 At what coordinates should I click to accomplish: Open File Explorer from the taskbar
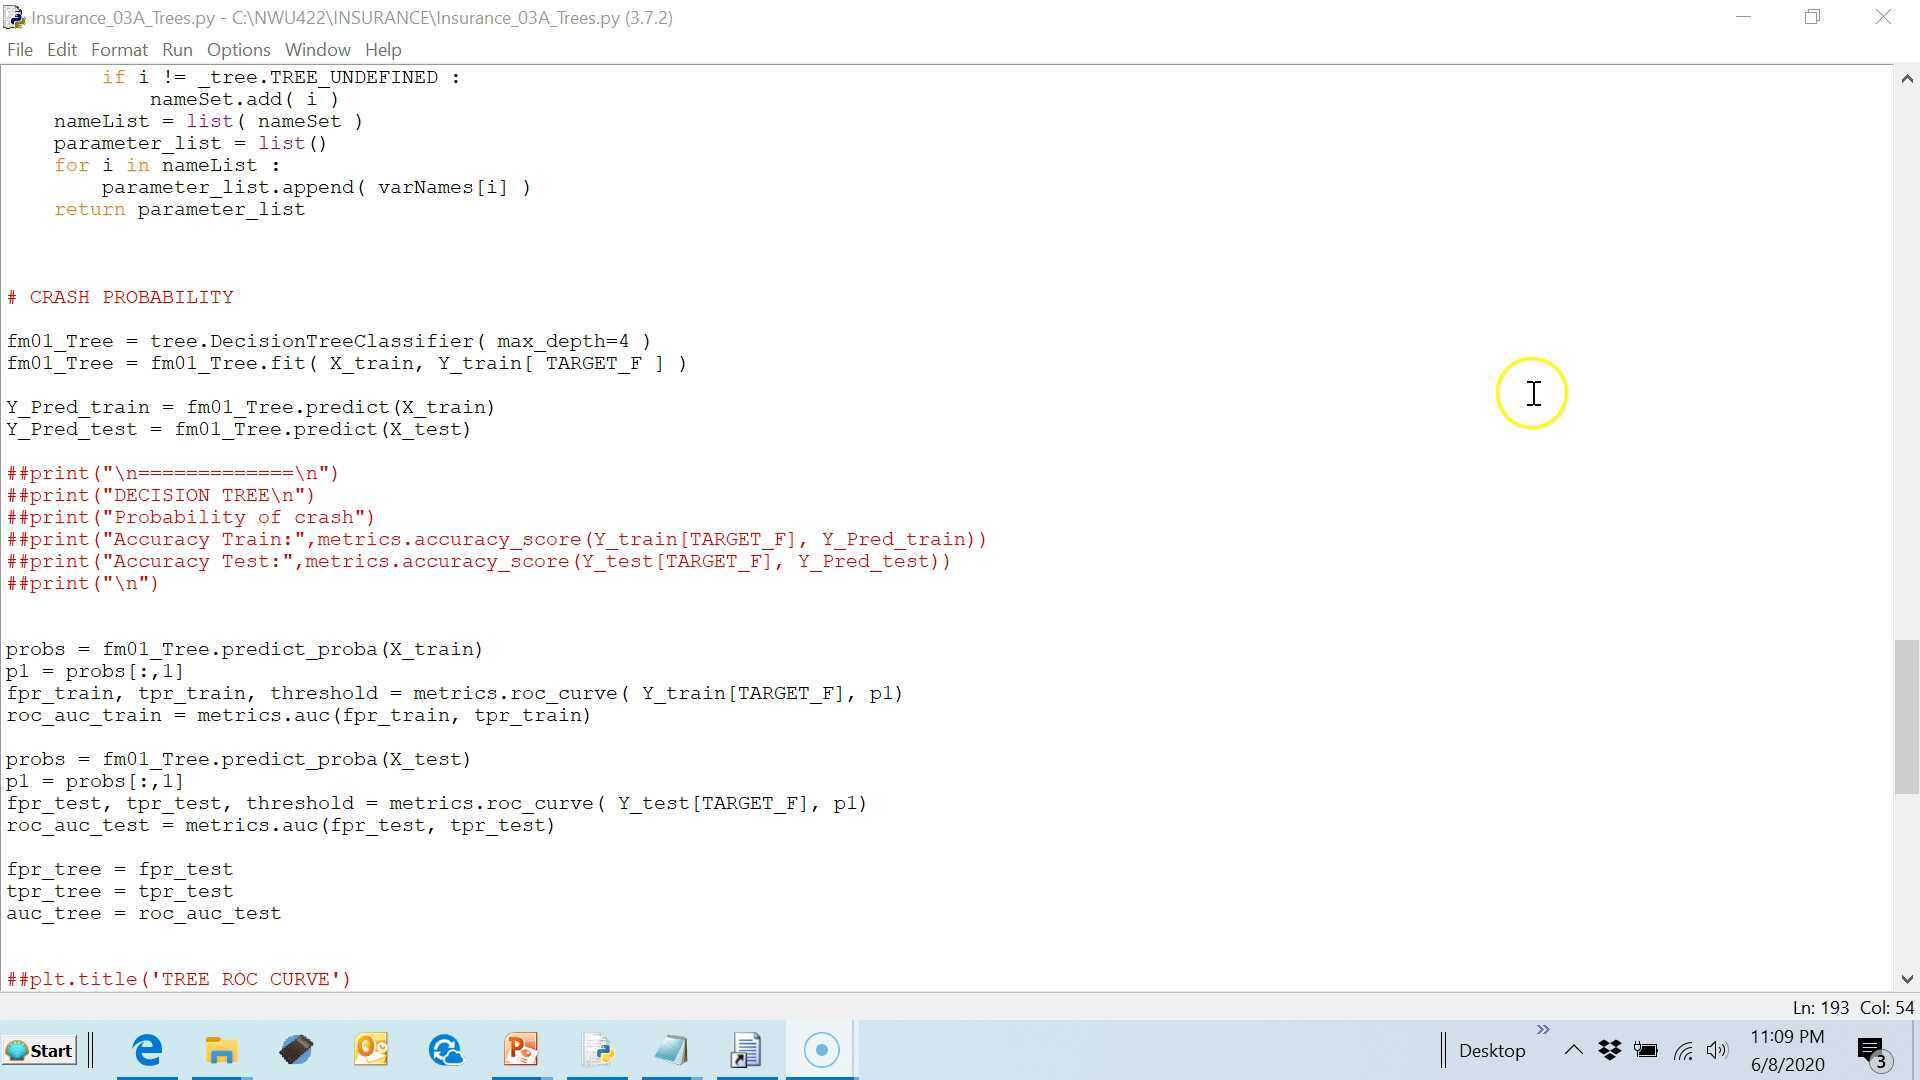click(x=221, y=1050)
